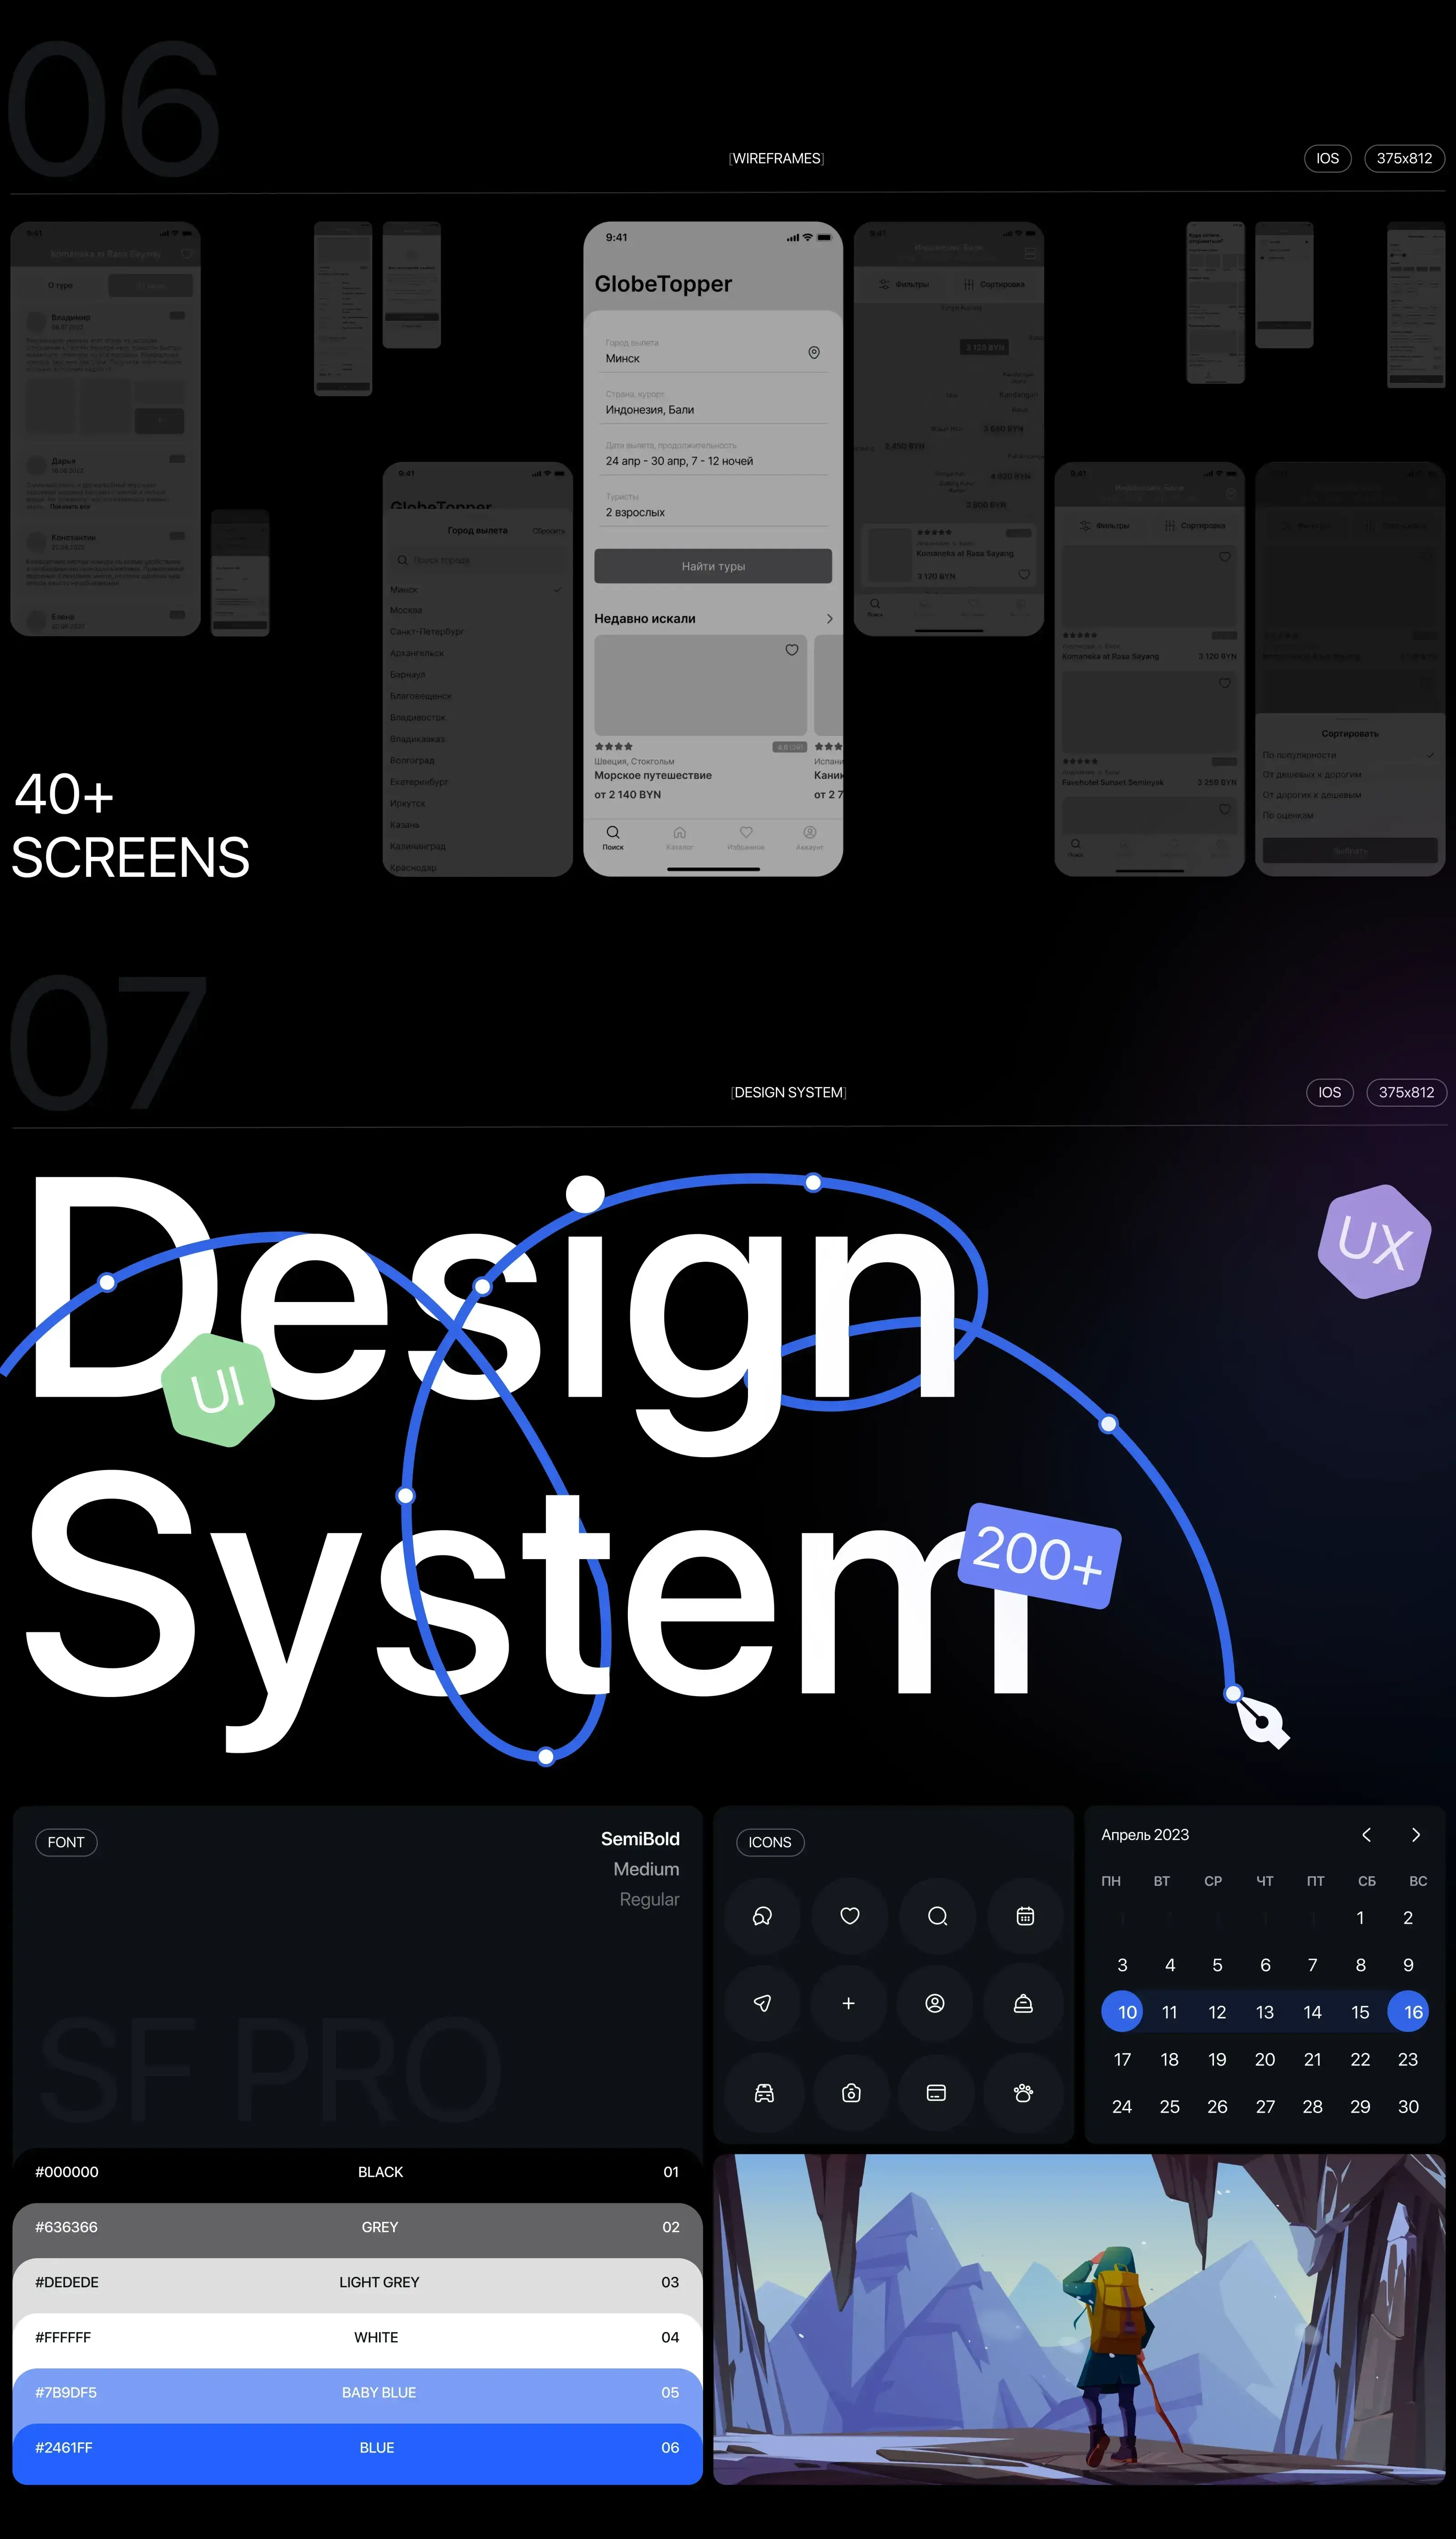Open the Аккаунт tab in GlobeTopper wireframe
The height and width of the screenshot is (2539, 1456).
(x=810, y=838)
